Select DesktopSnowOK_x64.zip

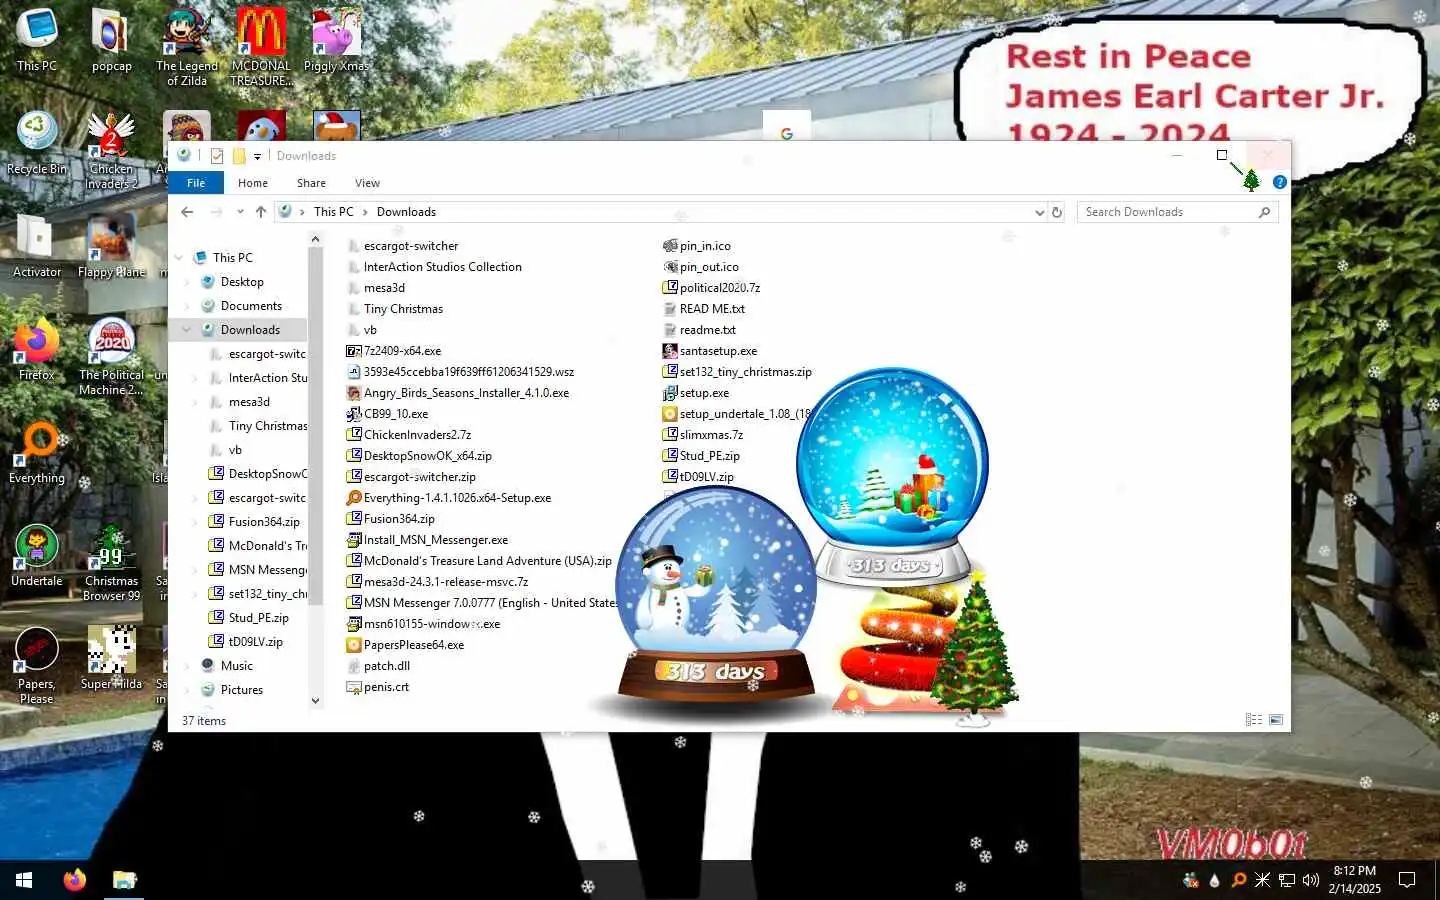(419, 456)
